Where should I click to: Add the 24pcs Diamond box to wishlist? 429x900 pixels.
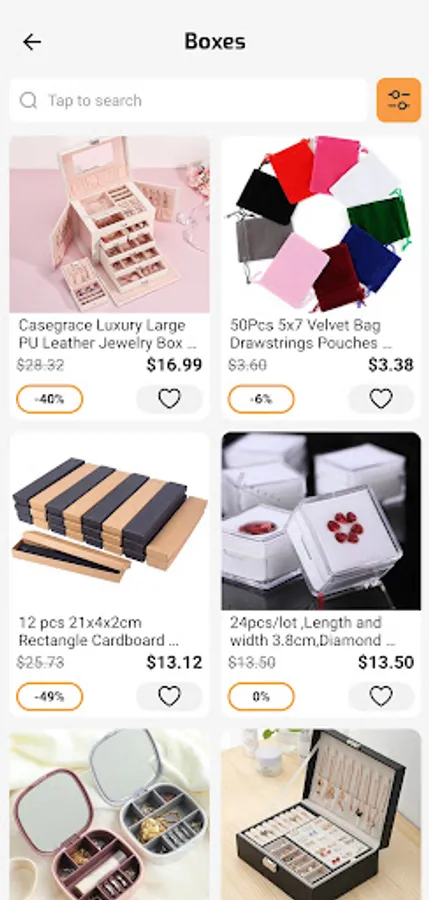(381, 696)
